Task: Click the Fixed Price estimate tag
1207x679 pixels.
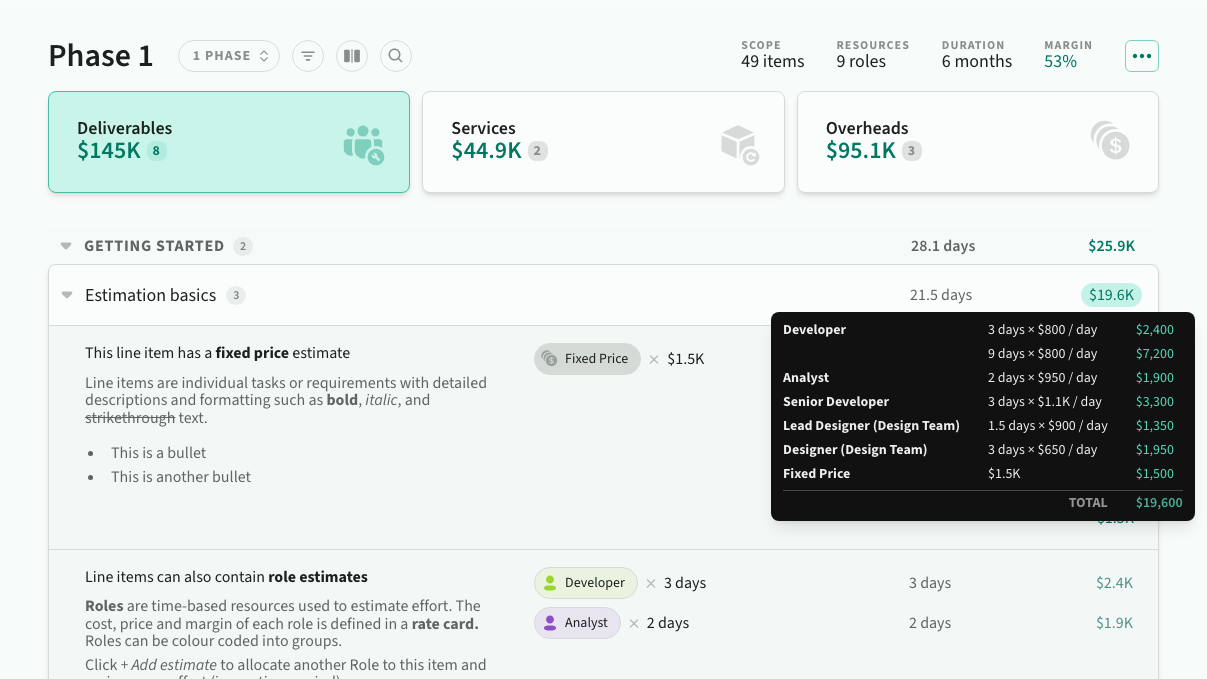Action: [x=587, y=359]
